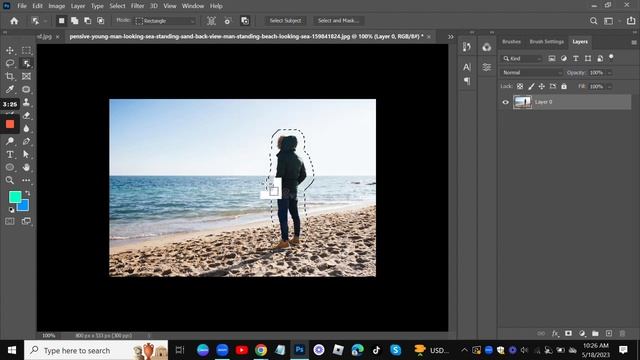The height and width of the screenshot is (360, 640).
Task: Open the Edit Toolbar three-dots button
Action: [x=26, y=180]
